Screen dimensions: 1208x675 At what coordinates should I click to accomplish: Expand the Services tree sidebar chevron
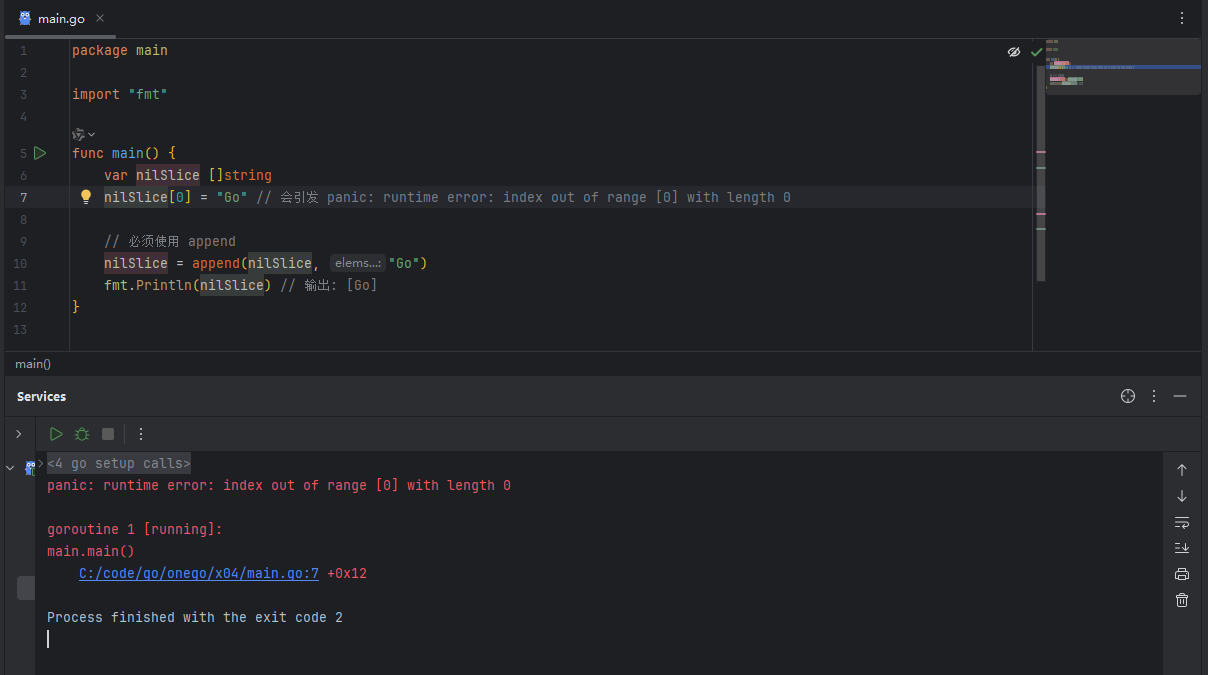point(18,434)
